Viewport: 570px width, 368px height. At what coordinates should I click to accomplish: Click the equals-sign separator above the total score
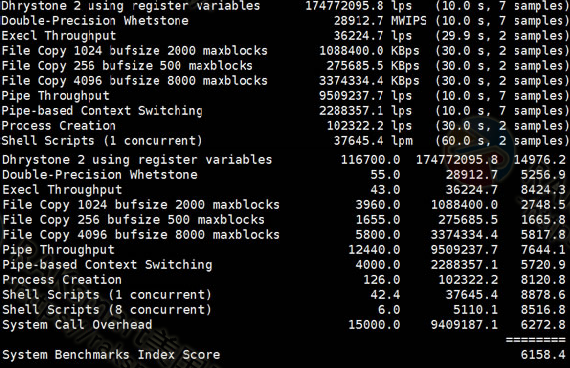pyautogui.click(x=535, y=340)
